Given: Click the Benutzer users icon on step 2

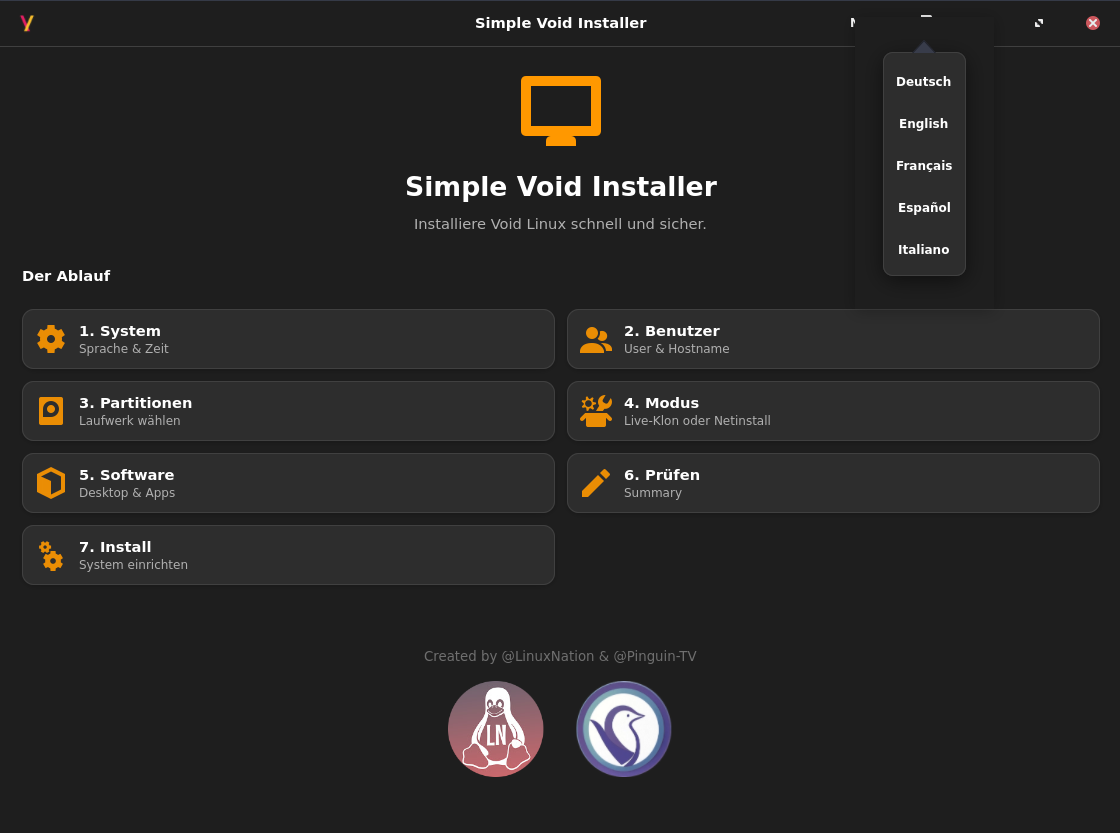Looking at the screenshot, I should pyautogui.click(x=596, y=338).
